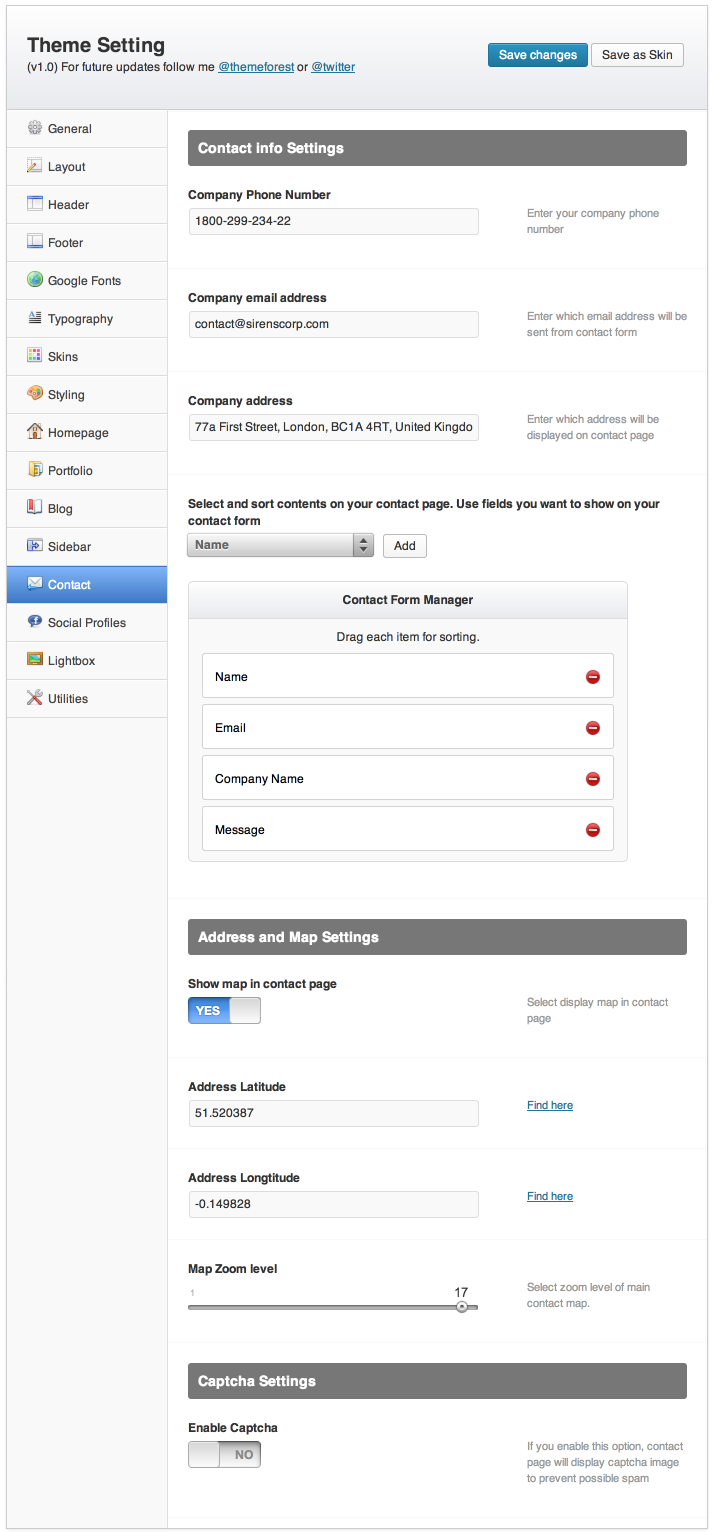This screenshot has width=715, height=1532.
Task: Click the Homepage house icon
Action: 35,432
